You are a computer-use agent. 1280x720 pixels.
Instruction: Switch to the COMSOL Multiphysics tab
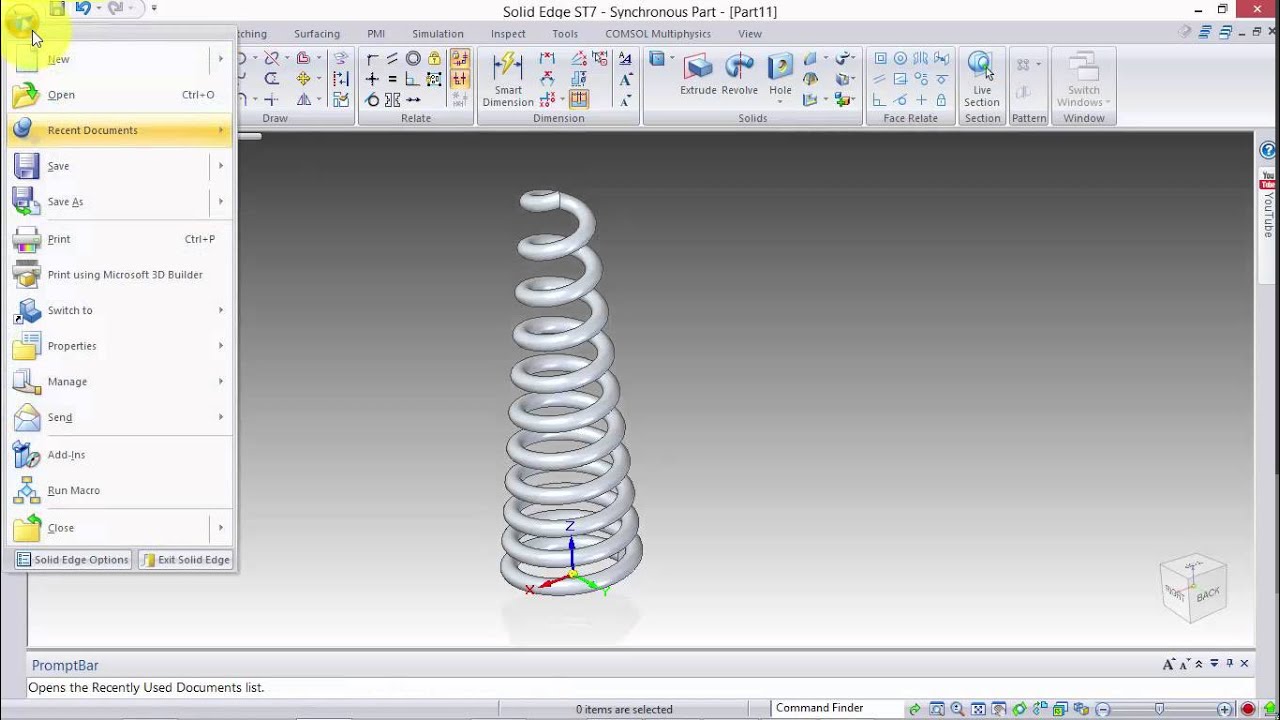658,34
